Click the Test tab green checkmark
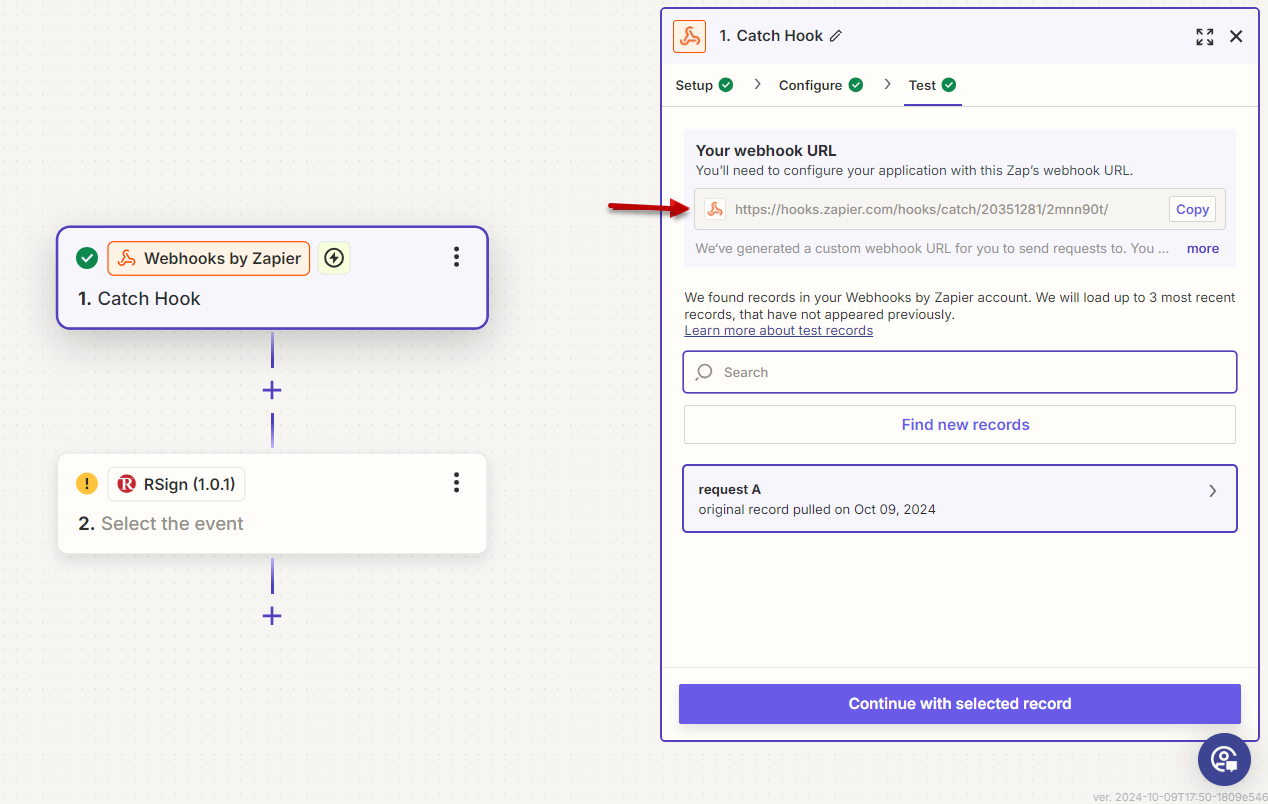The width and height of the screenshot is (1268, 804). pos(949,85)
